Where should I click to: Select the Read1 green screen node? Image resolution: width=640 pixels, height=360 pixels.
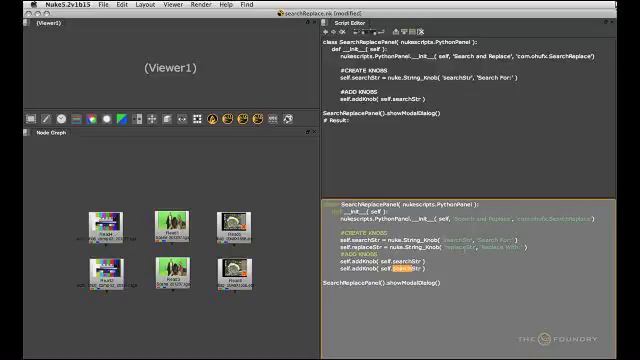(x=172, y=226)
